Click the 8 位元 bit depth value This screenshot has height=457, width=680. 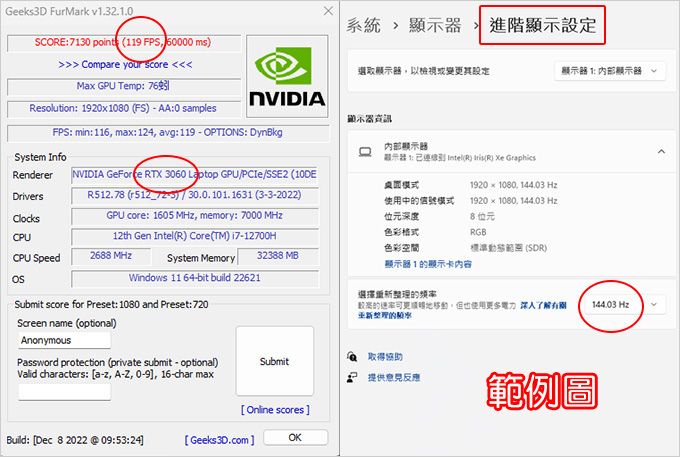point(482,216)
